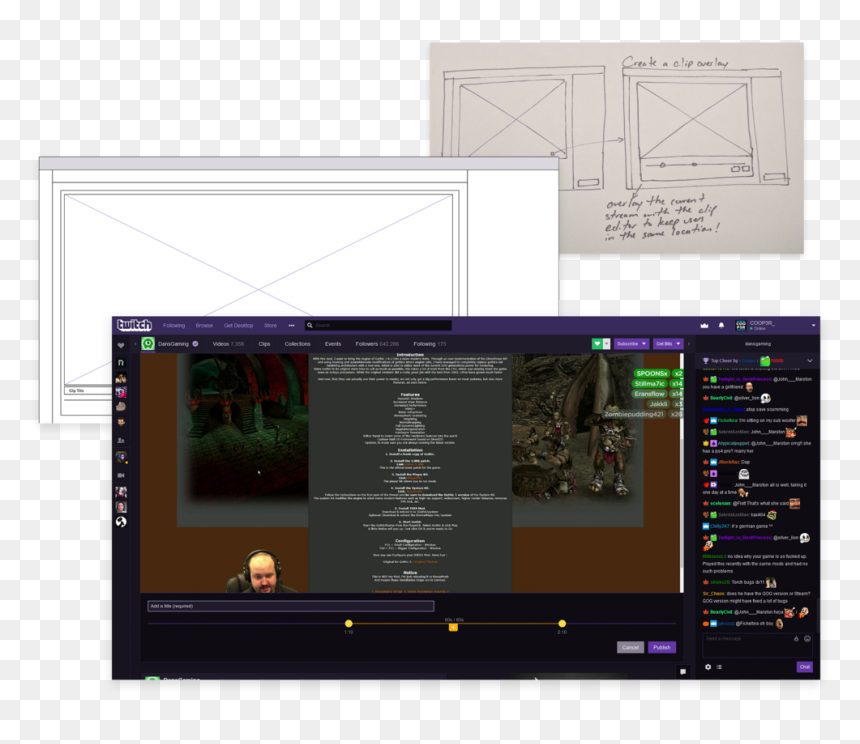Click the Twitch logo

[x=134, y=325]
